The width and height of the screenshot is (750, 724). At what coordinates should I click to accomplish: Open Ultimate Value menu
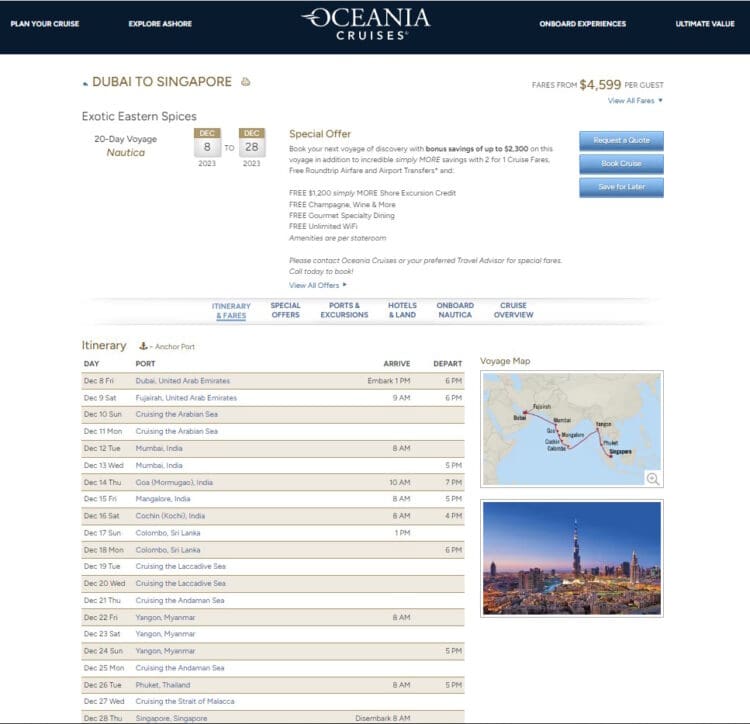click(x=705, y=23)
